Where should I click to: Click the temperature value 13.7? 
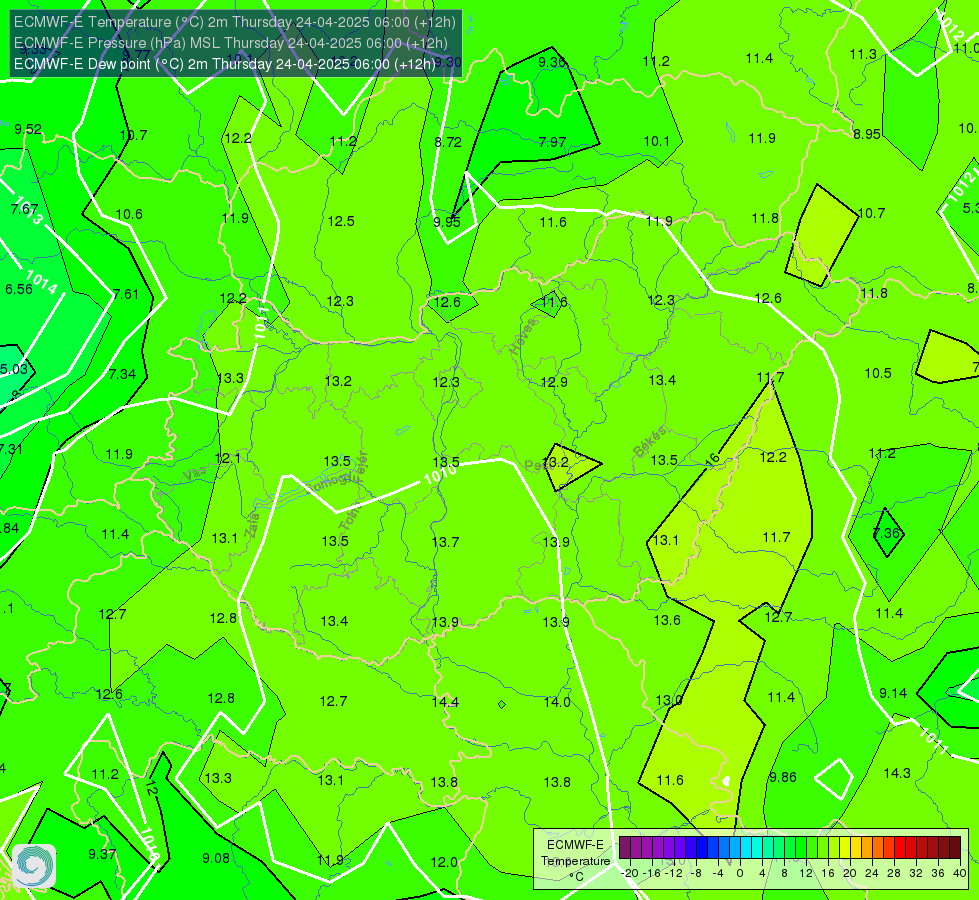click(445, 542)
